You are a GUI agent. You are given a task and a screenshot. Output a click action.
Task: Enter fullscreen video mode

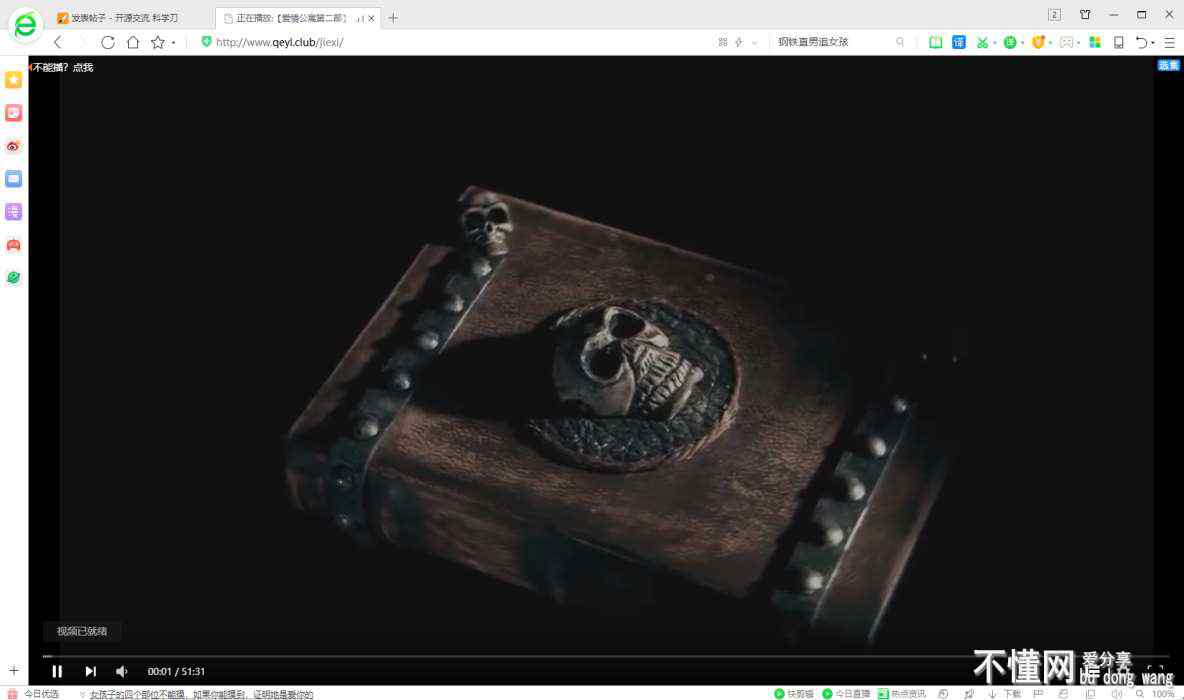point(1155,671)
